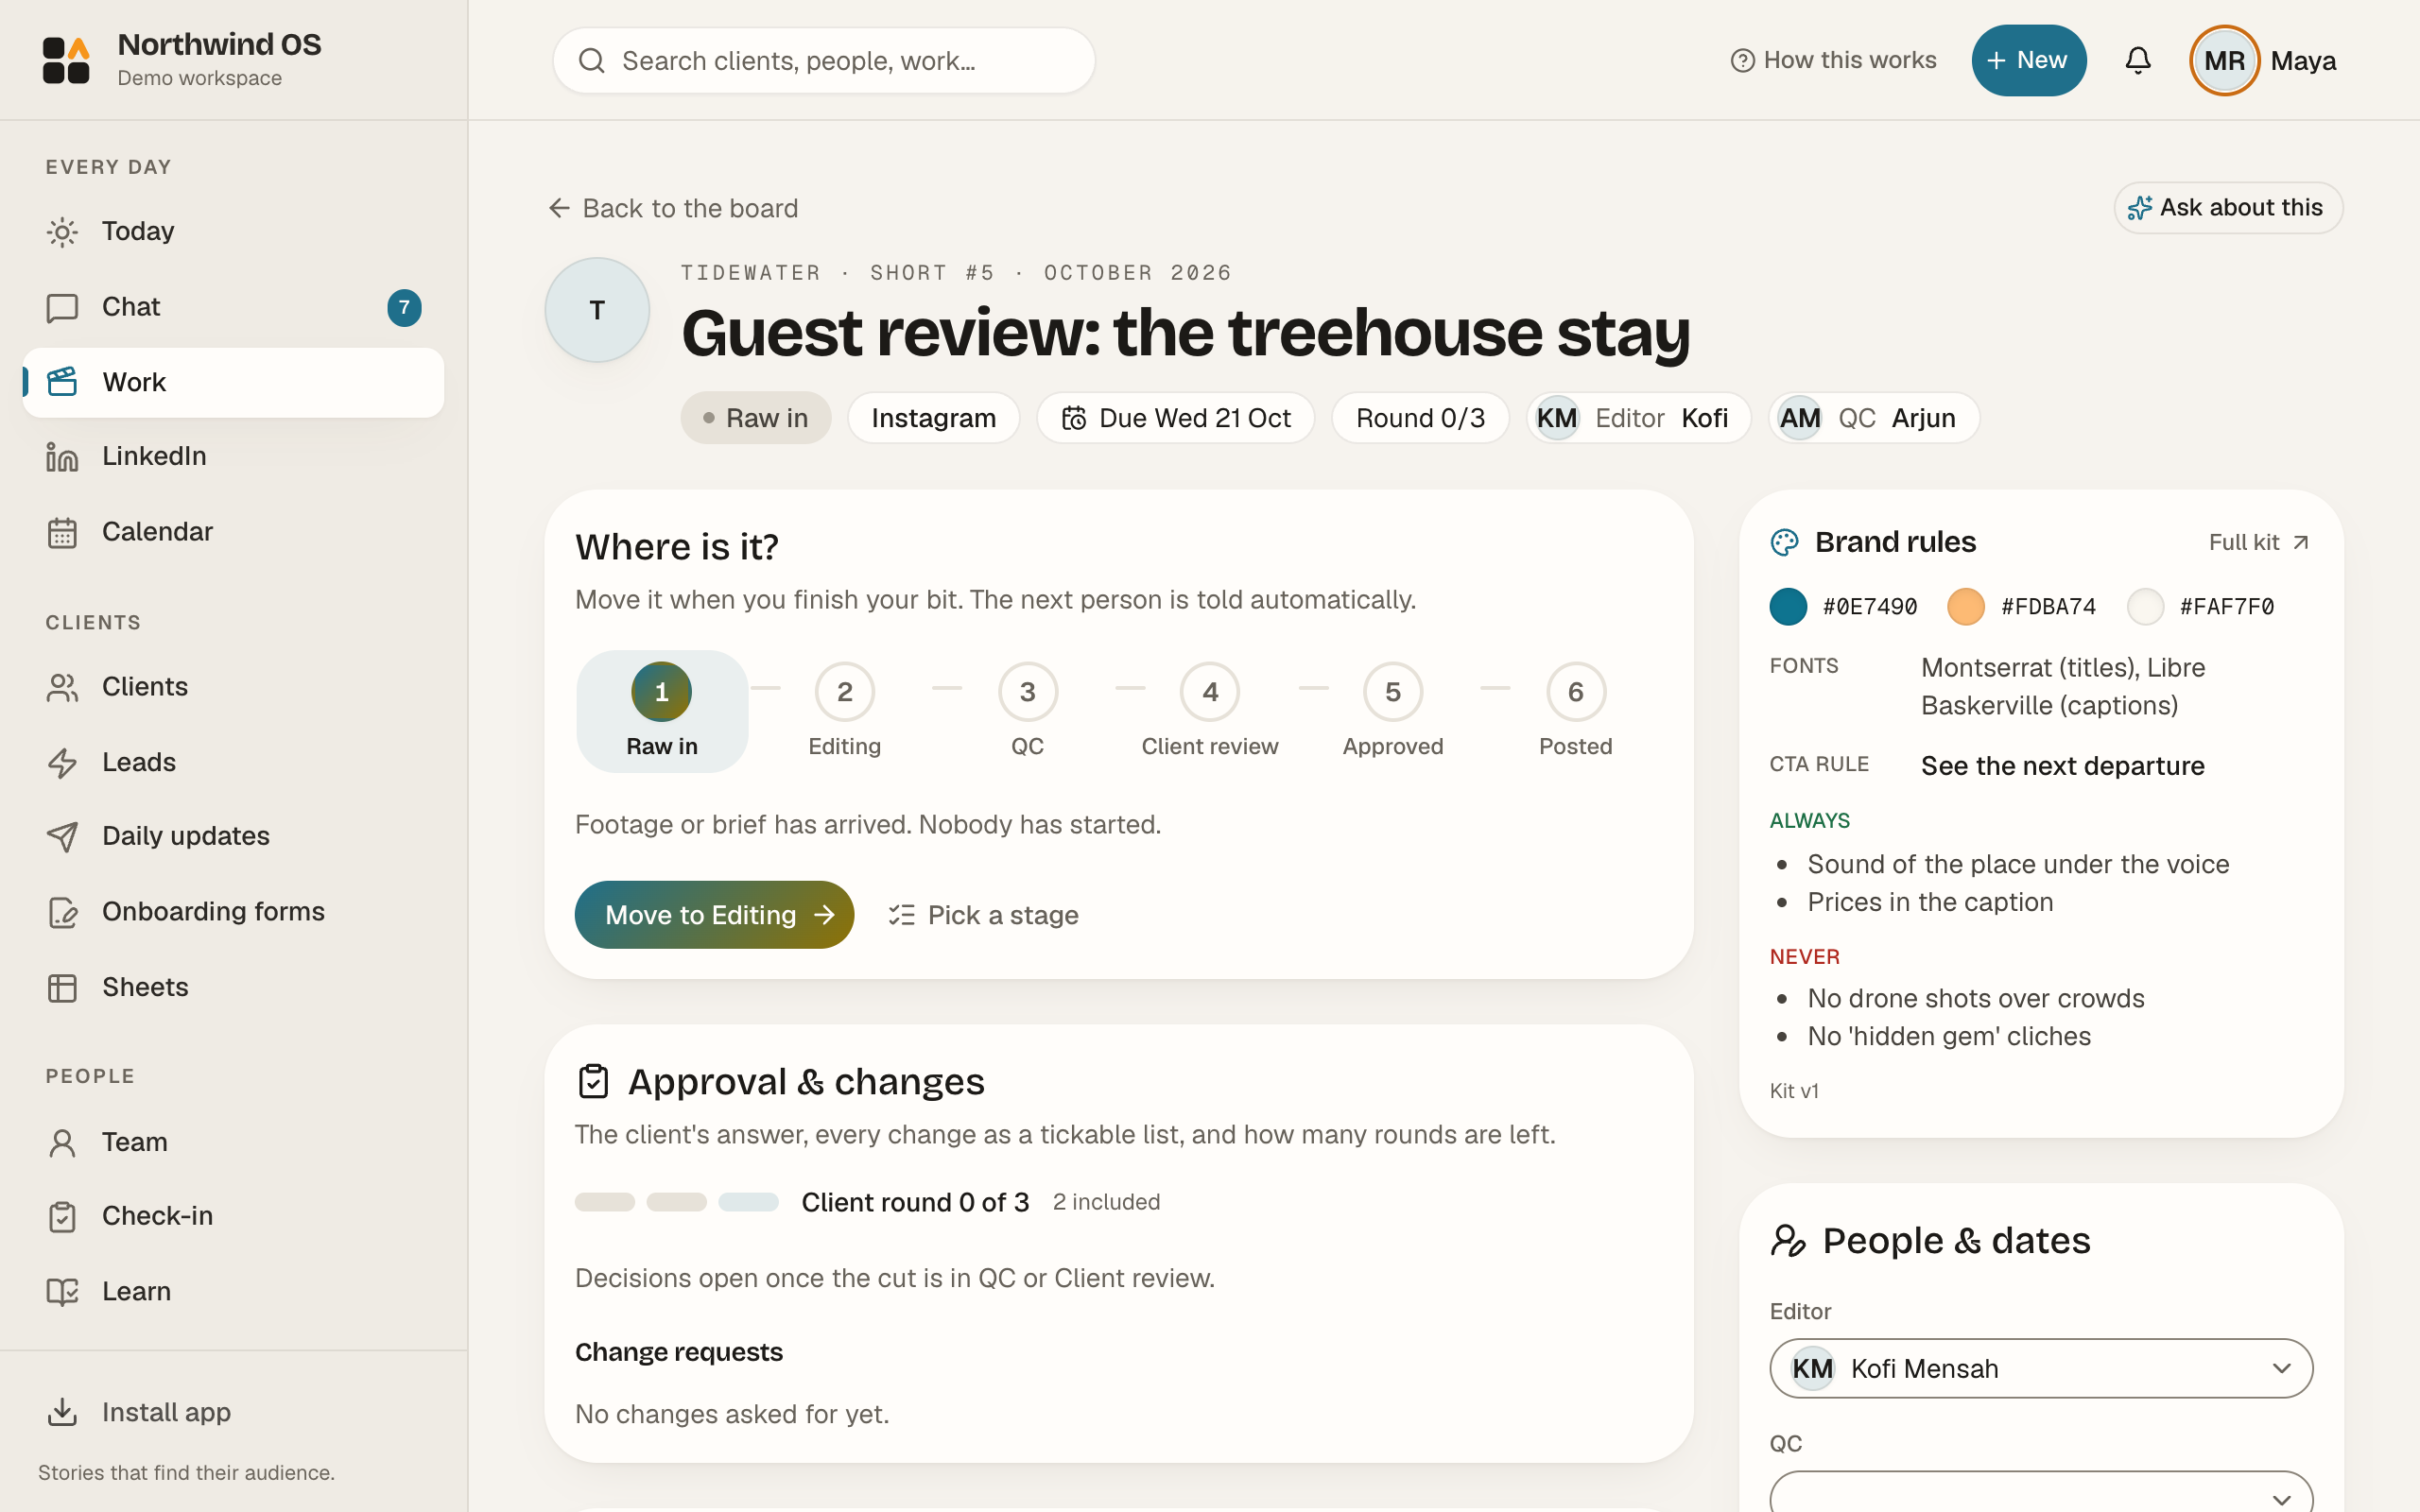Click the #FDBA74 orange color swatch
Screen dimensions: 2420x1512
[1966, 606]
